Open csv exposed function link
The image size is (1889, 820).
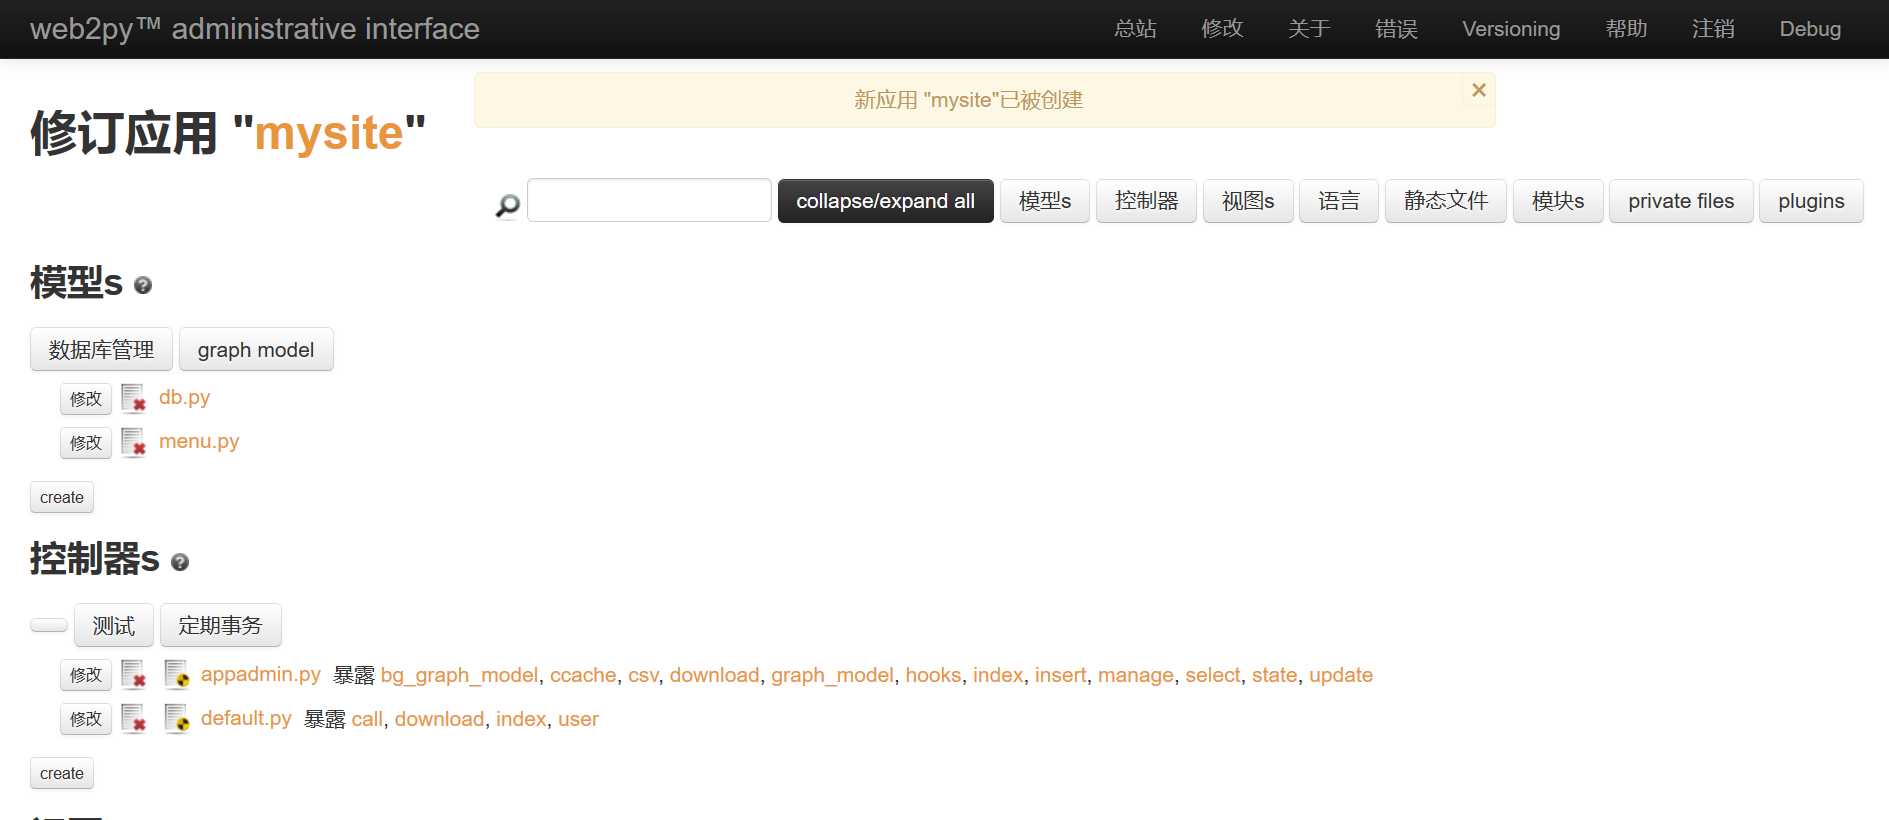coord(643,675)
